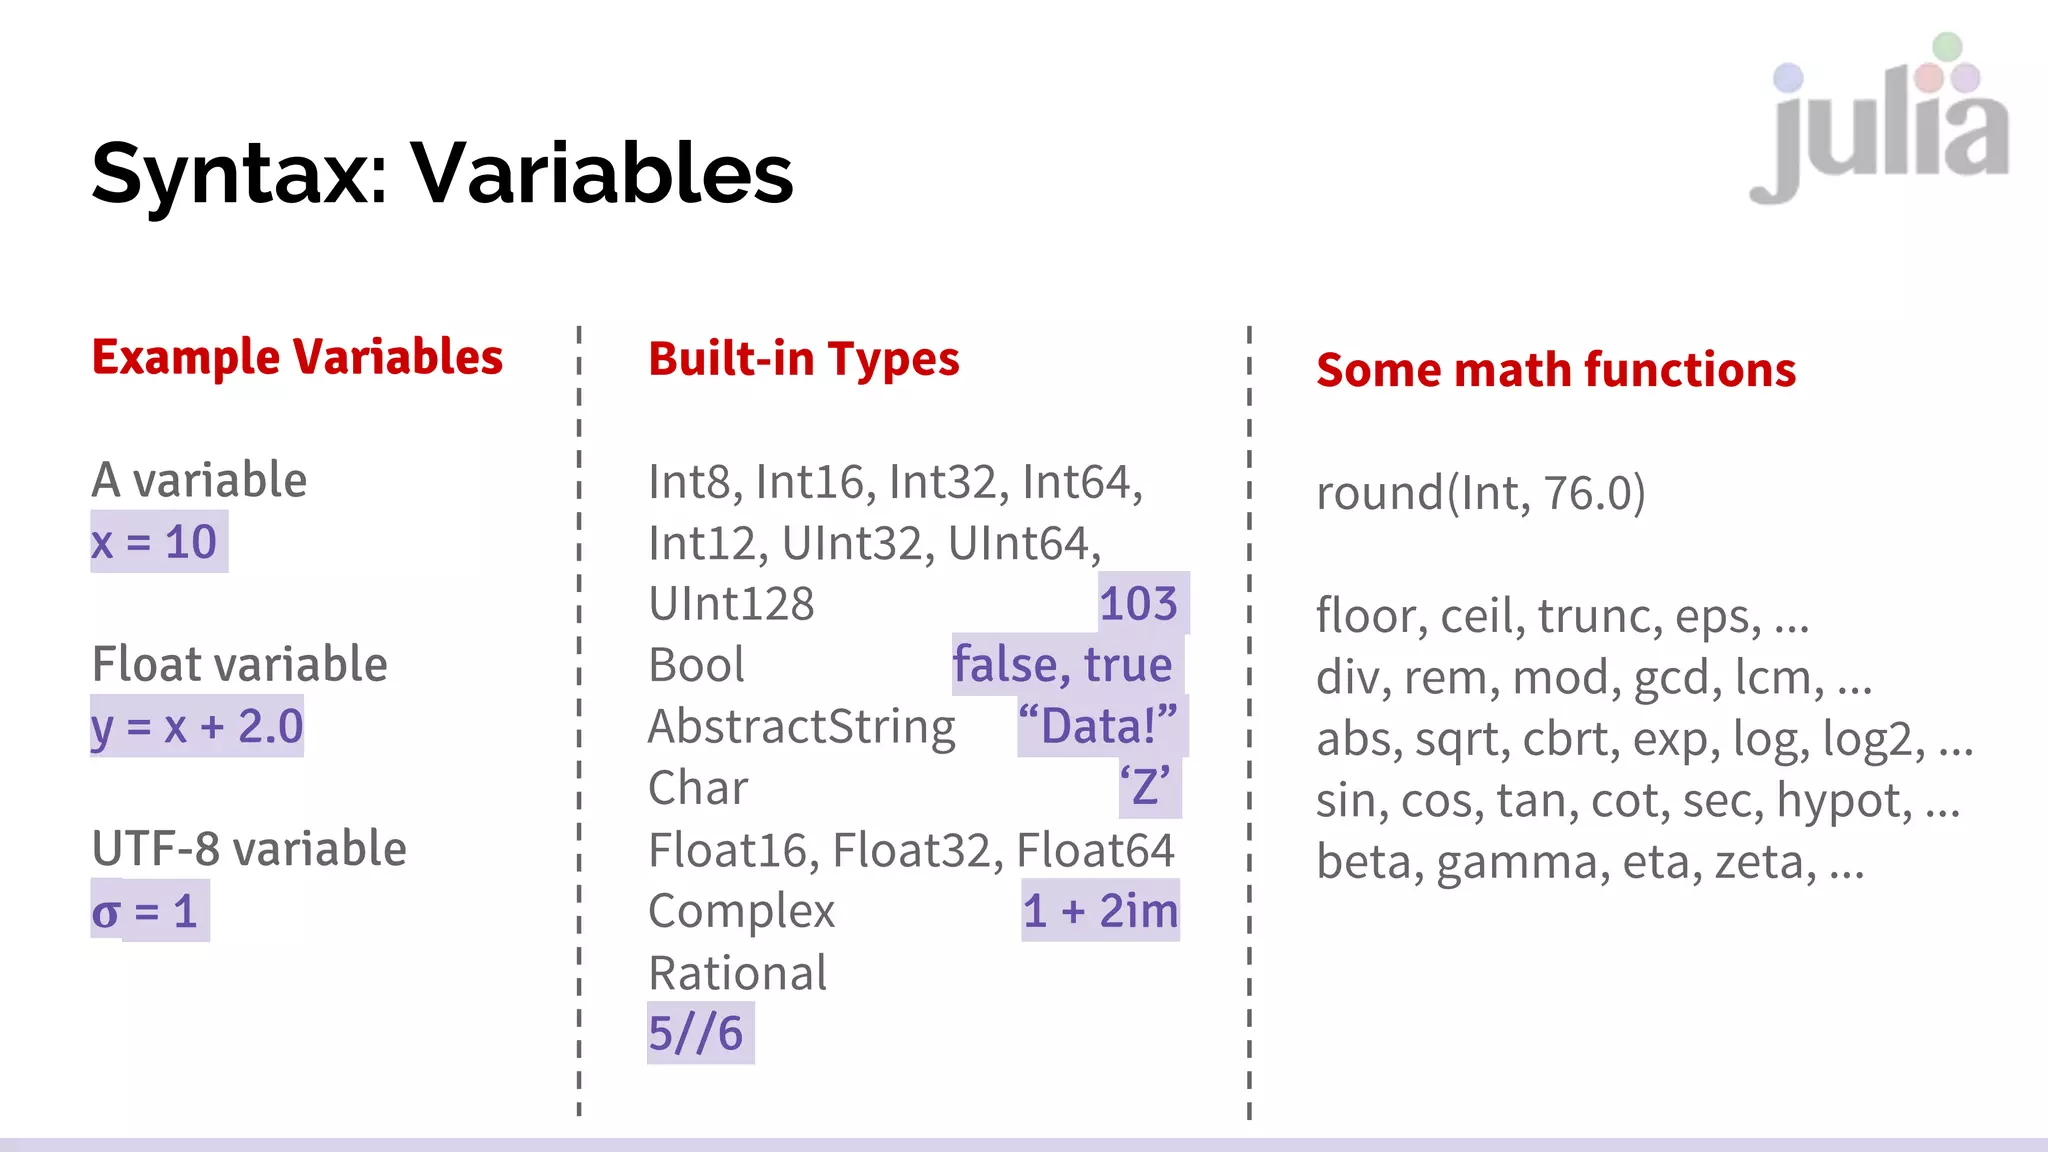Click the "Float variable" label
Viewport: 2048px width, 1152px height.
tap(239, 664)
